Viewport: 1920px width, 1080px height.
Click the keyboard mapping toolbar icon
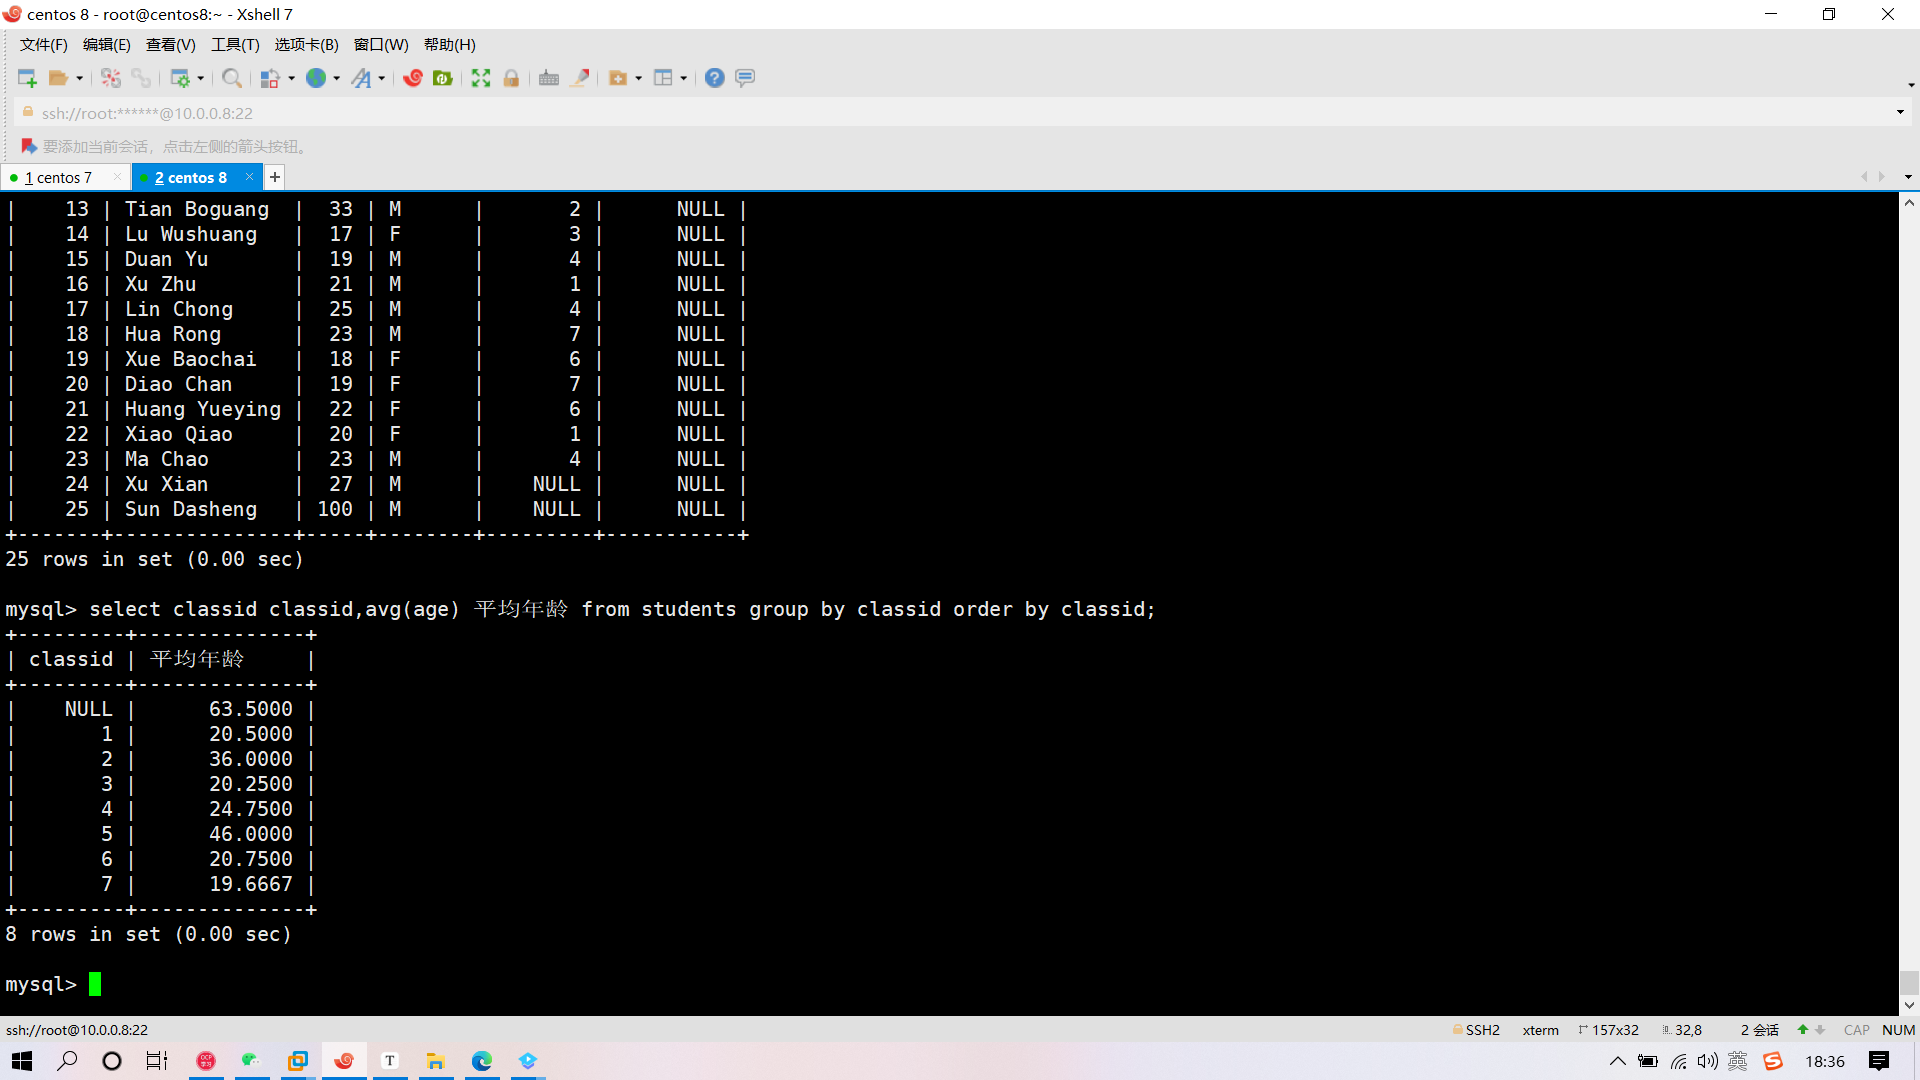[549, 78]
